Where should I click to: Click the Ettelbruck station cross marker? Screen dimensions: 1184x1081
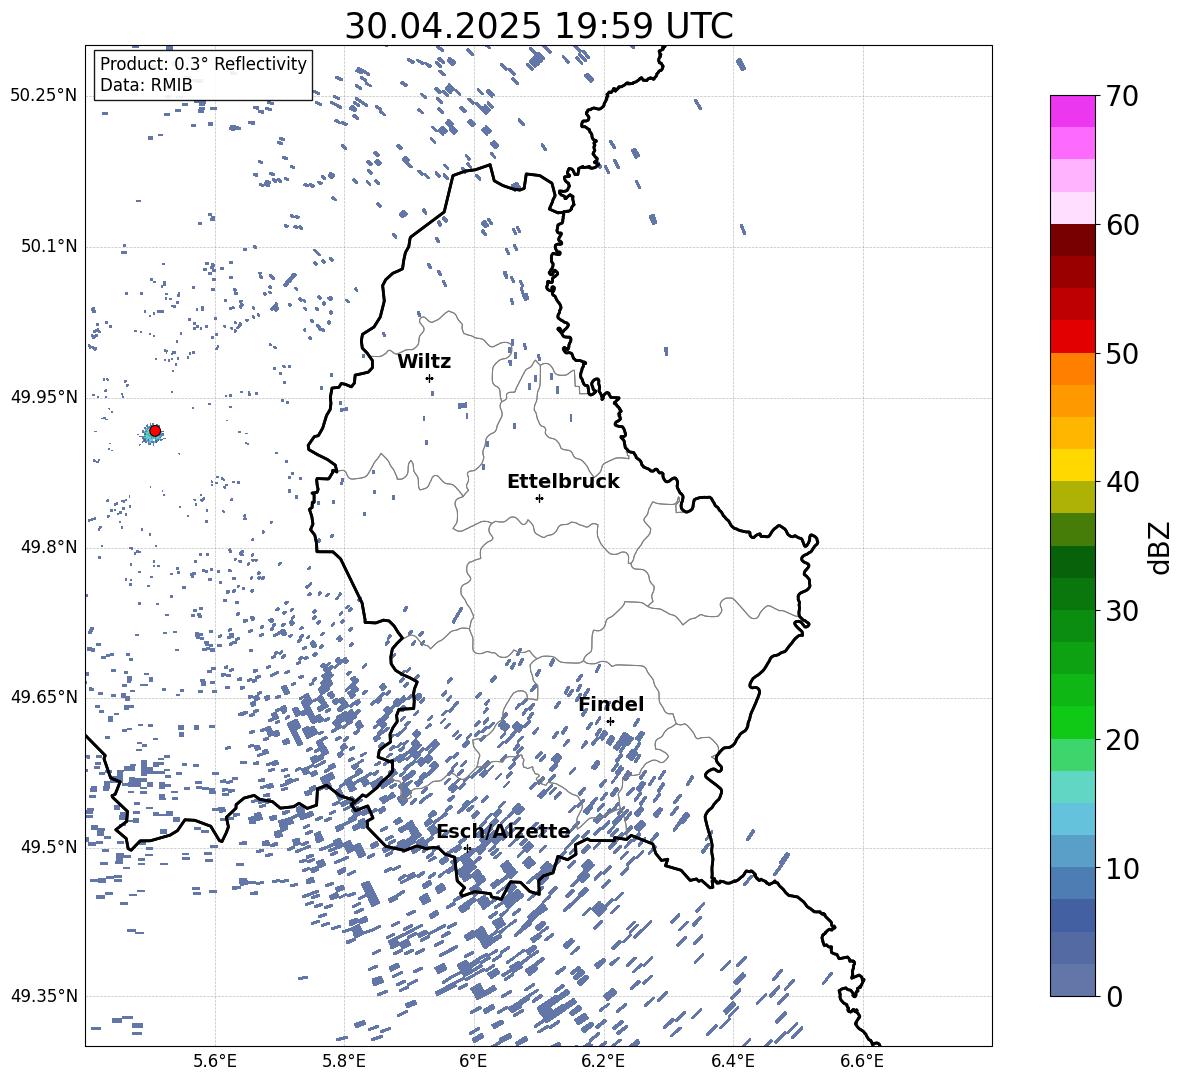539,498
